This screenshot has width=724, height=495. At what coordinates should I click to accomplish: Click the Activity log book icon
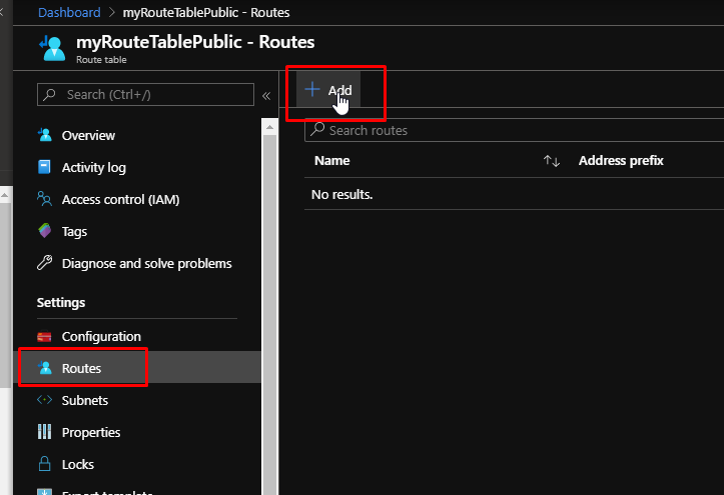44,167
